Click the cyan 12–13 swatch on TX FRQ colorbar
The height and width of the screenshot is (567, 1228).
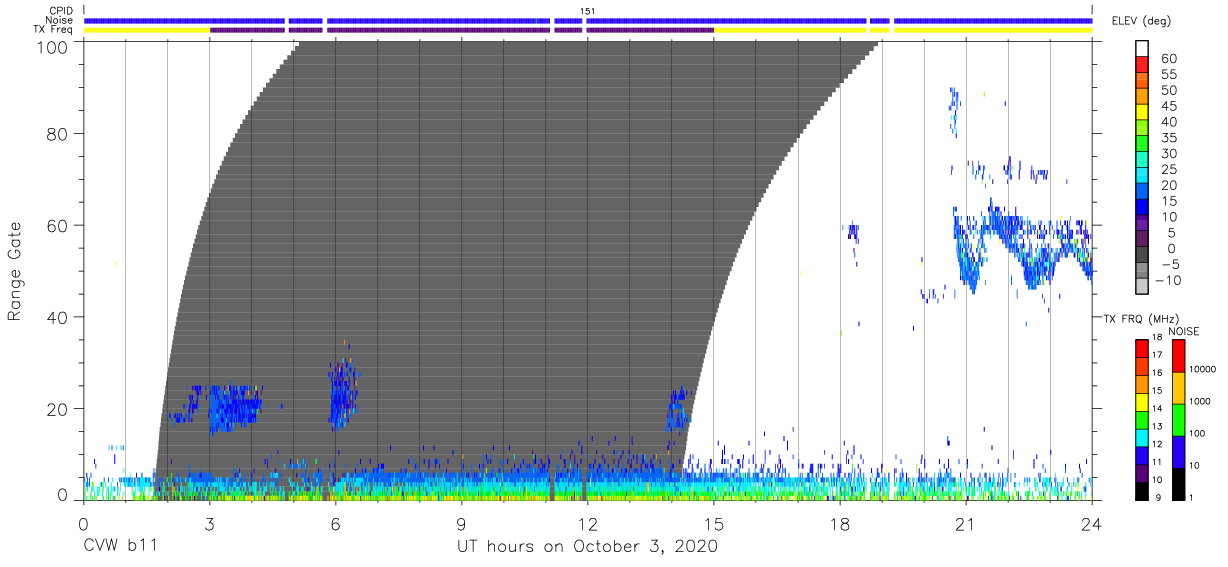click(x=1142, y=437)
